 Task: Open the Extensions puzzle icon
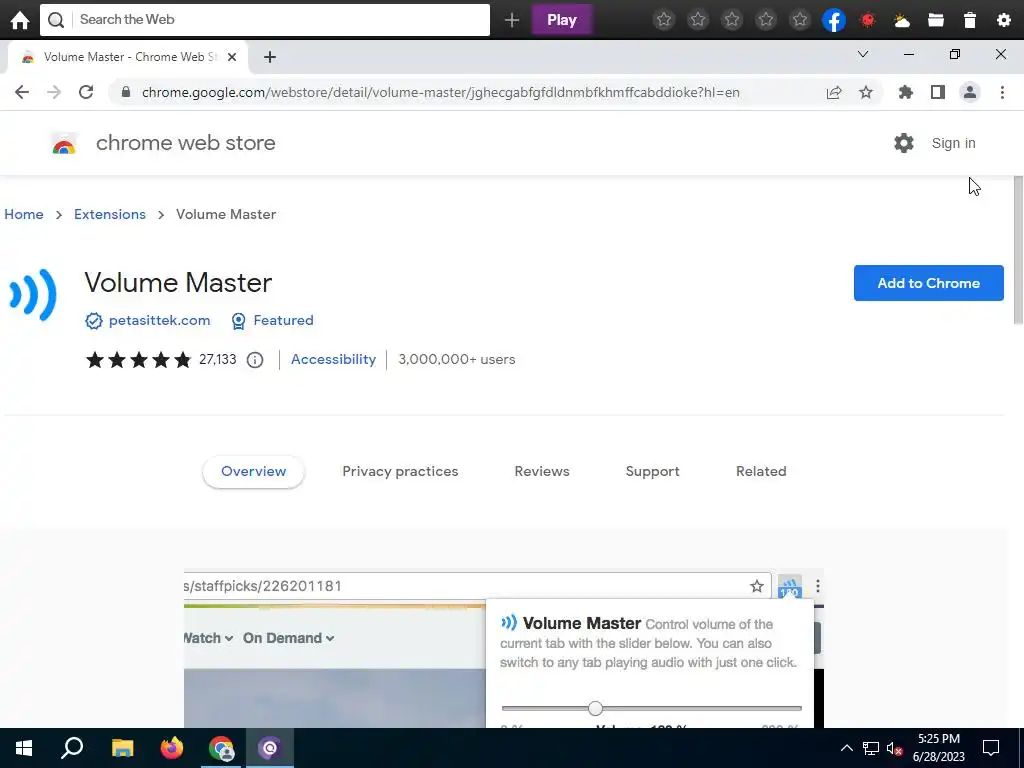click(906, 92)
